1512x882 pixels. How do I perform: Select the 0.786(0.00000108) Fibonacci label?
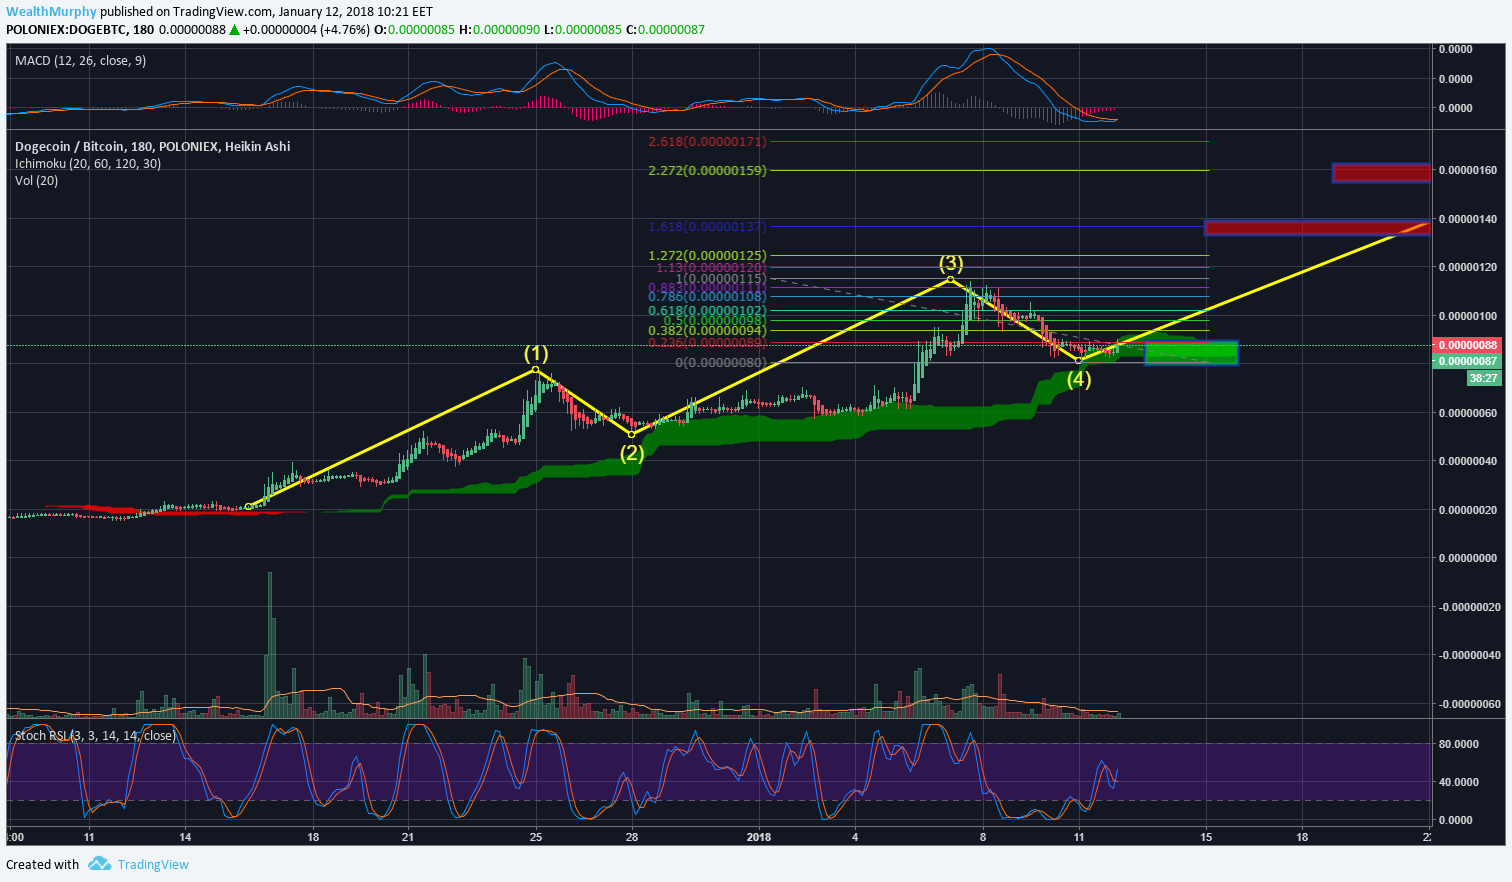[707, 296]
